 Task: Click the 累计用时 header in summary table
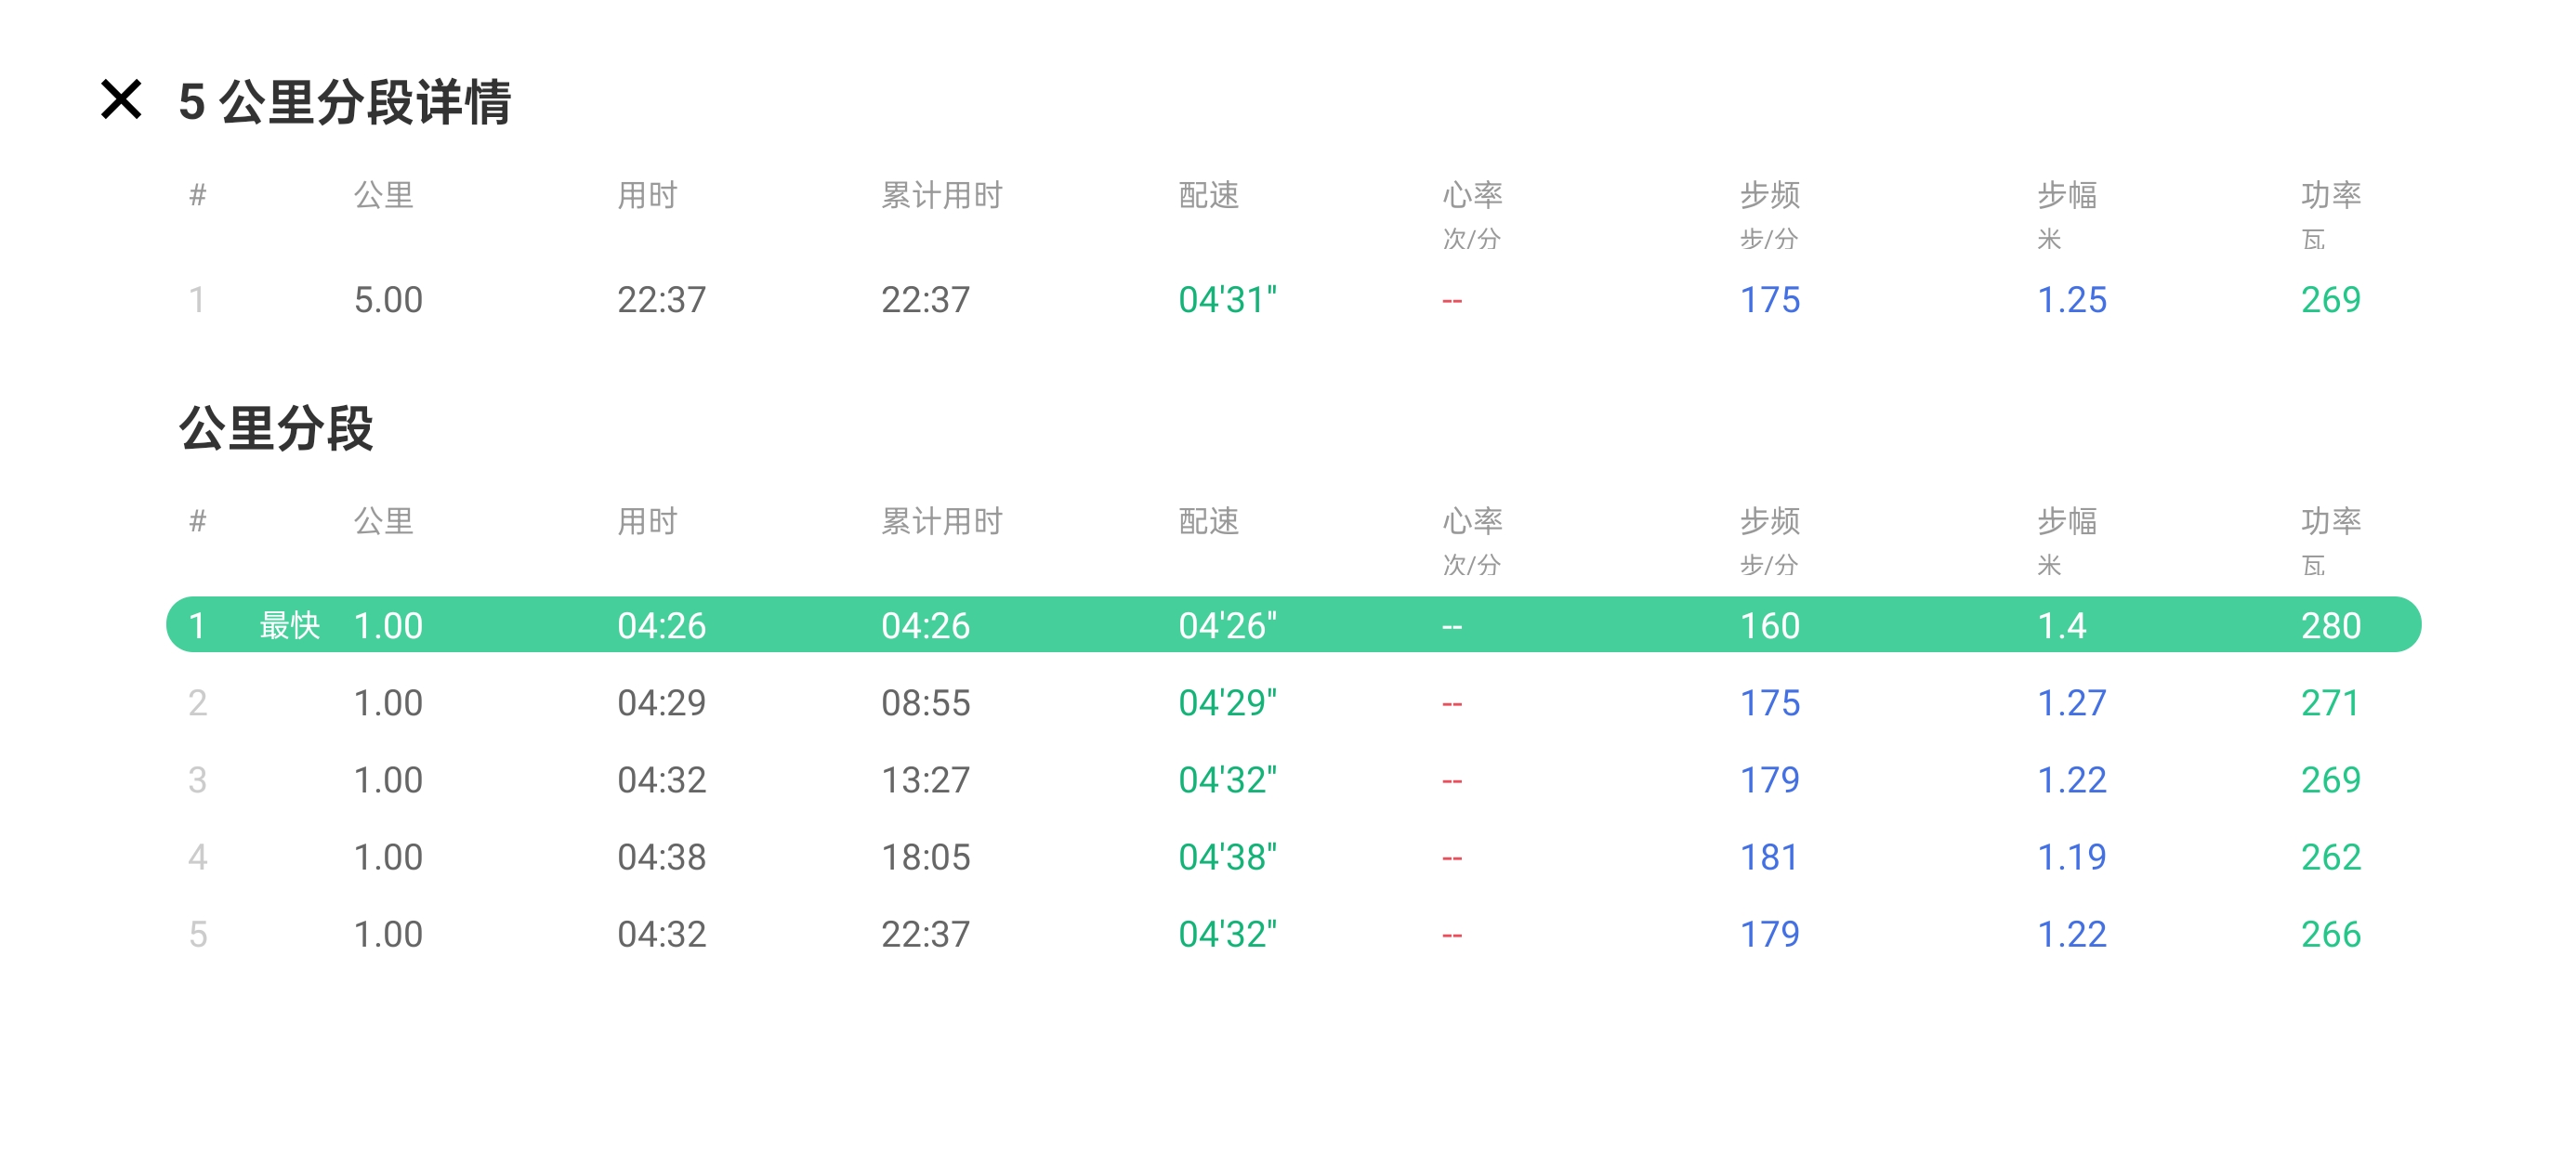click(941, 195)
